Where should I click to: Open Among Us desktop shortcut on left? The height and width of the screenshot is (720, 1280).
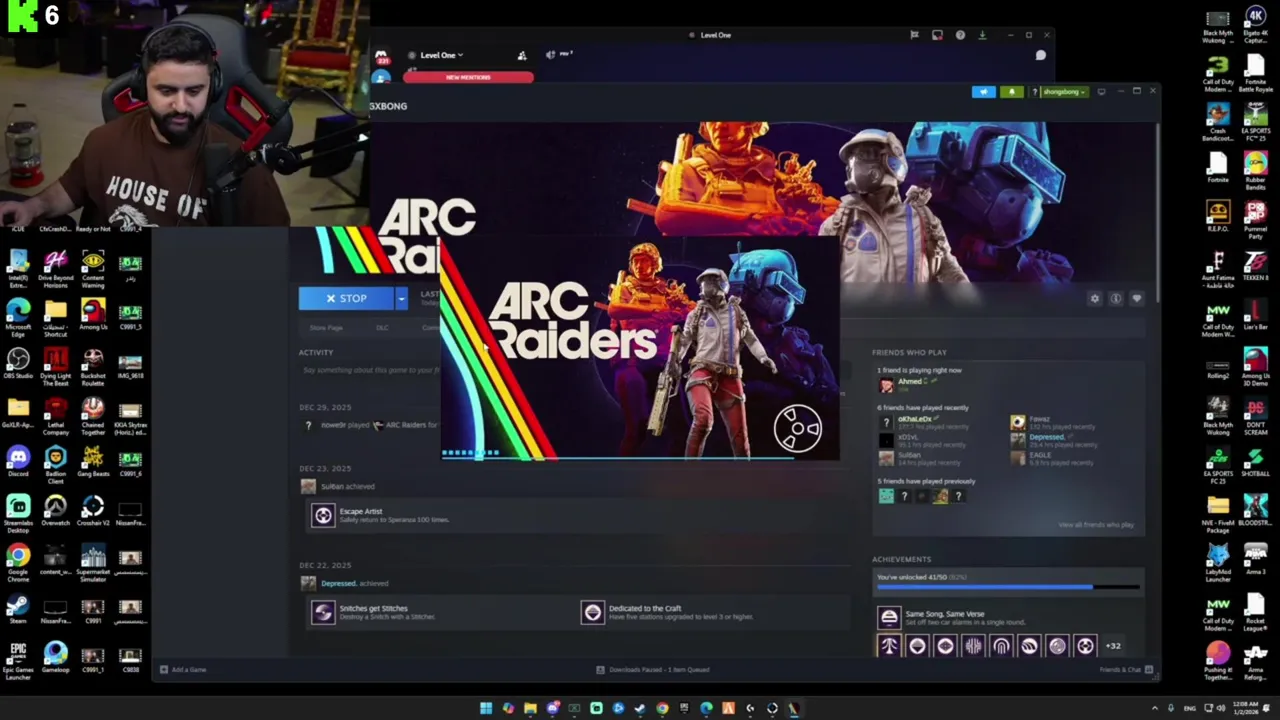pyautogui.click(x=93, y=315)
